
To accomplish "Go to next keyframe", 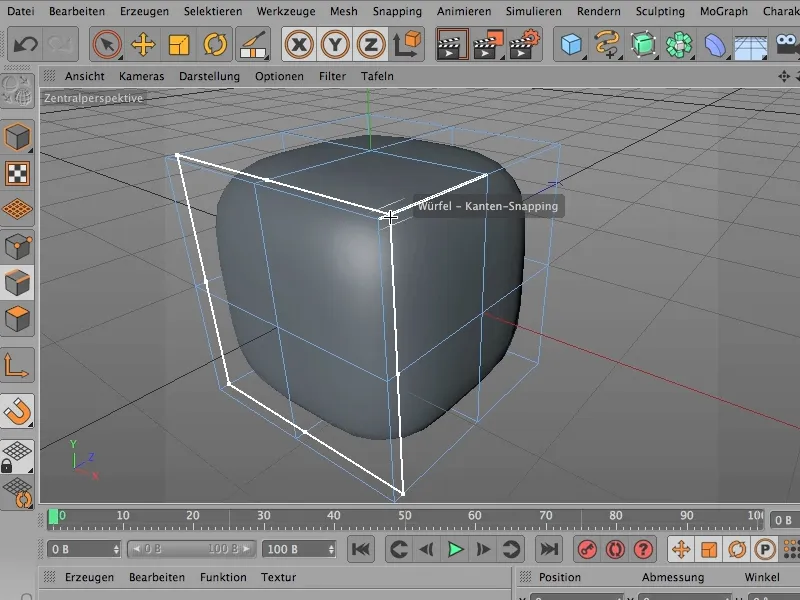I will [x=511, y=549].
